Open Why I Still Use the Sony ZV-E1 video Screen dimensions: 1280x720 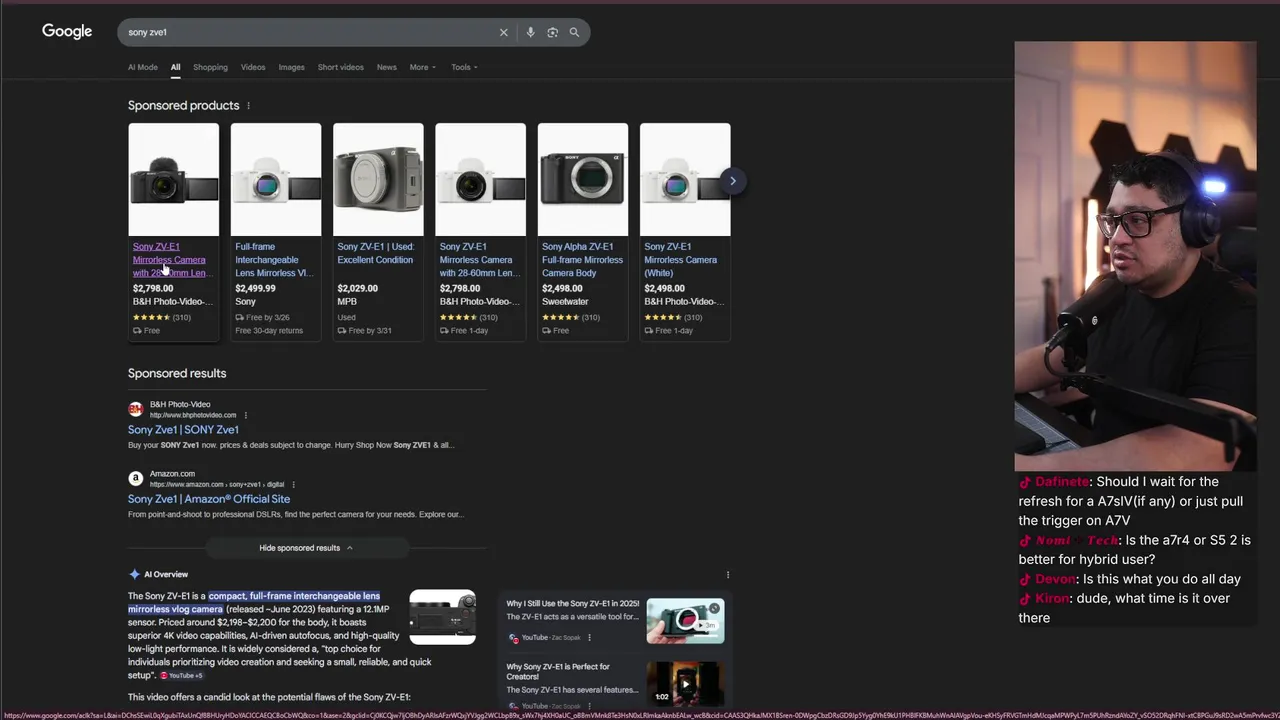tap(572, 604)
